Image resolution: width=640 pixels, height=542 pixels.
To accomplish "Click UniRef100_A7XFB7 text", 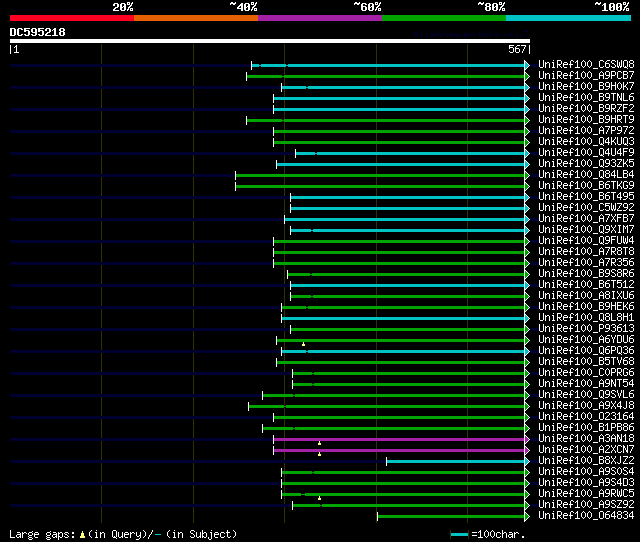I will pyautogui.click(x=586, y=218).
